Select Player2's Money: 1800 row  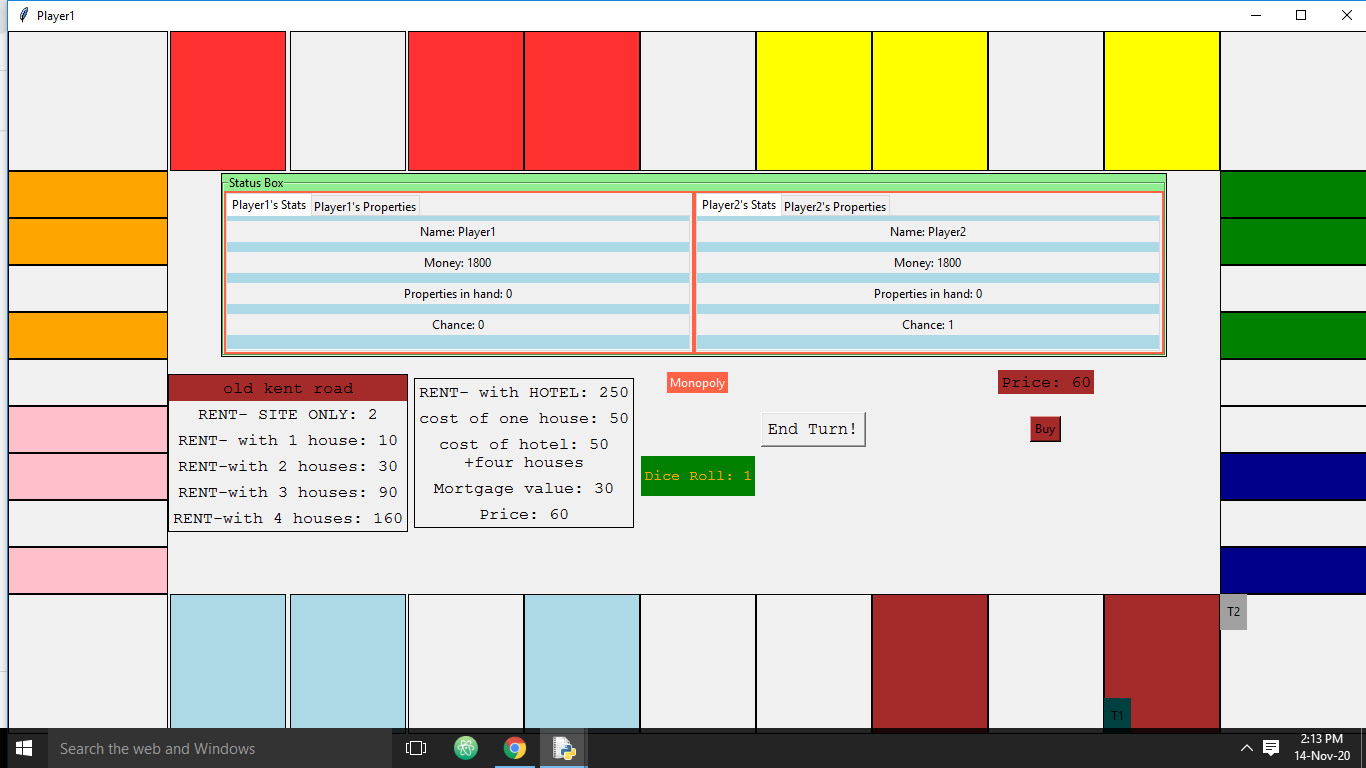point(928,263)
